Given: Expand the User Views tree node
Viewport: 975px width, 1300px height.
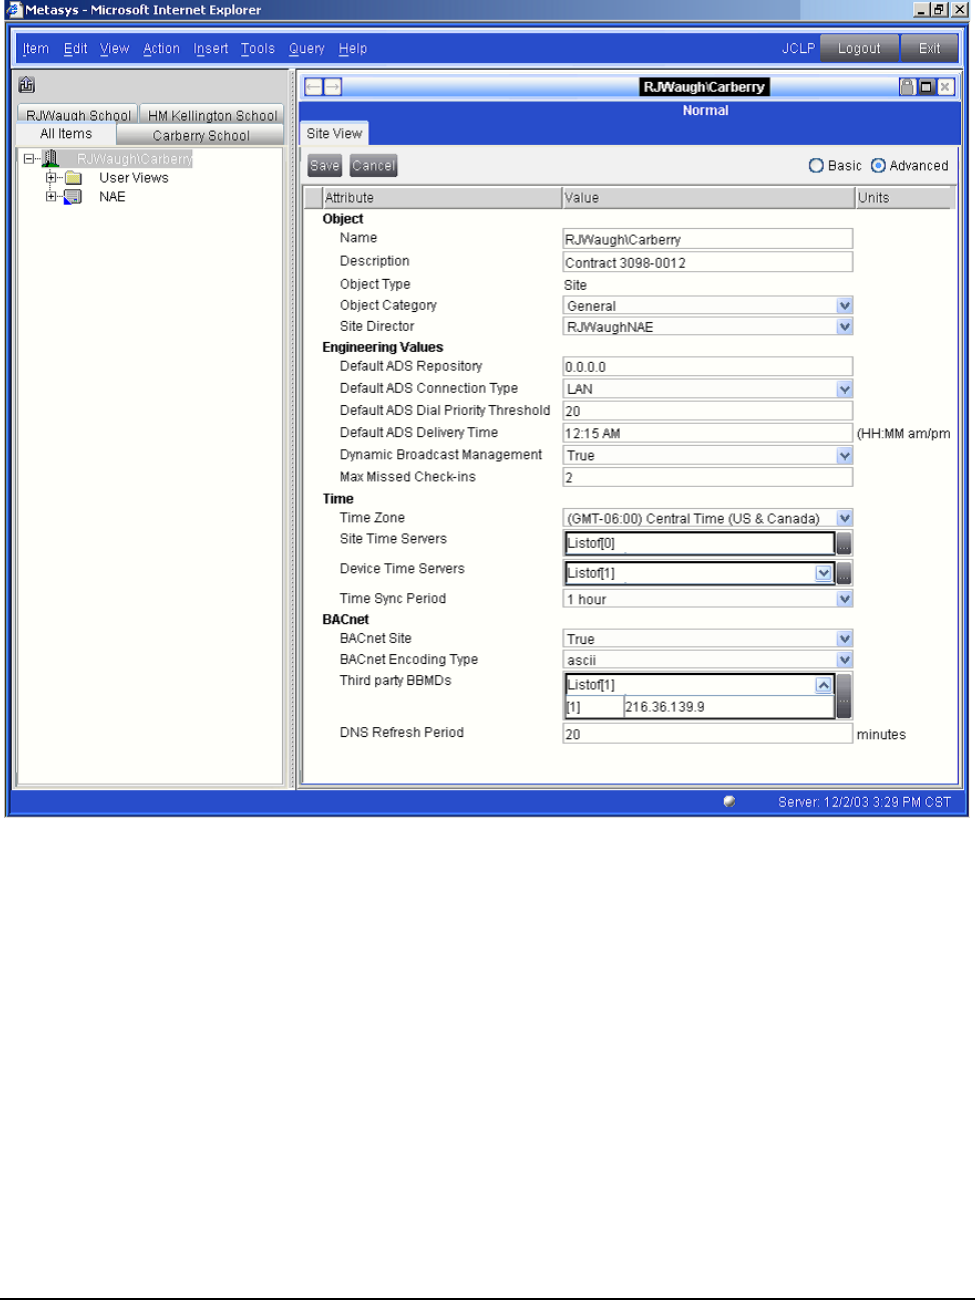Looking at the screenshot, I should pyautogui.click(x=51, y=178).
